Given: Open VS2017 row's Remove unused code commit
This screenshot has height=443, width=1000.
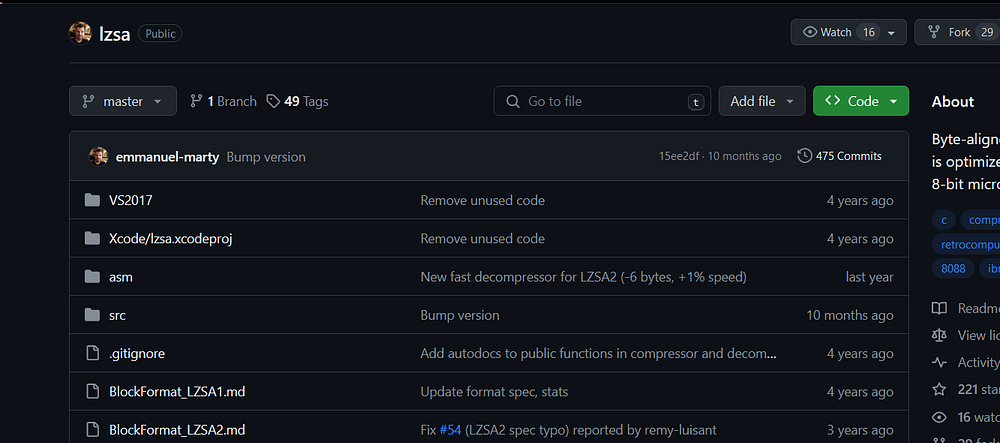Looking at the screenshot, I should [483, 200].
